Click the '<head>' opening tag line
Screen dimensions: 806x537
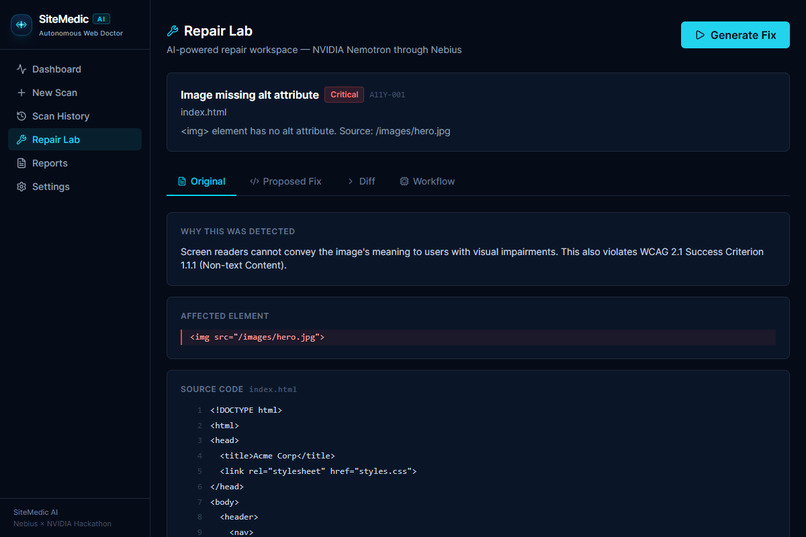224,440
